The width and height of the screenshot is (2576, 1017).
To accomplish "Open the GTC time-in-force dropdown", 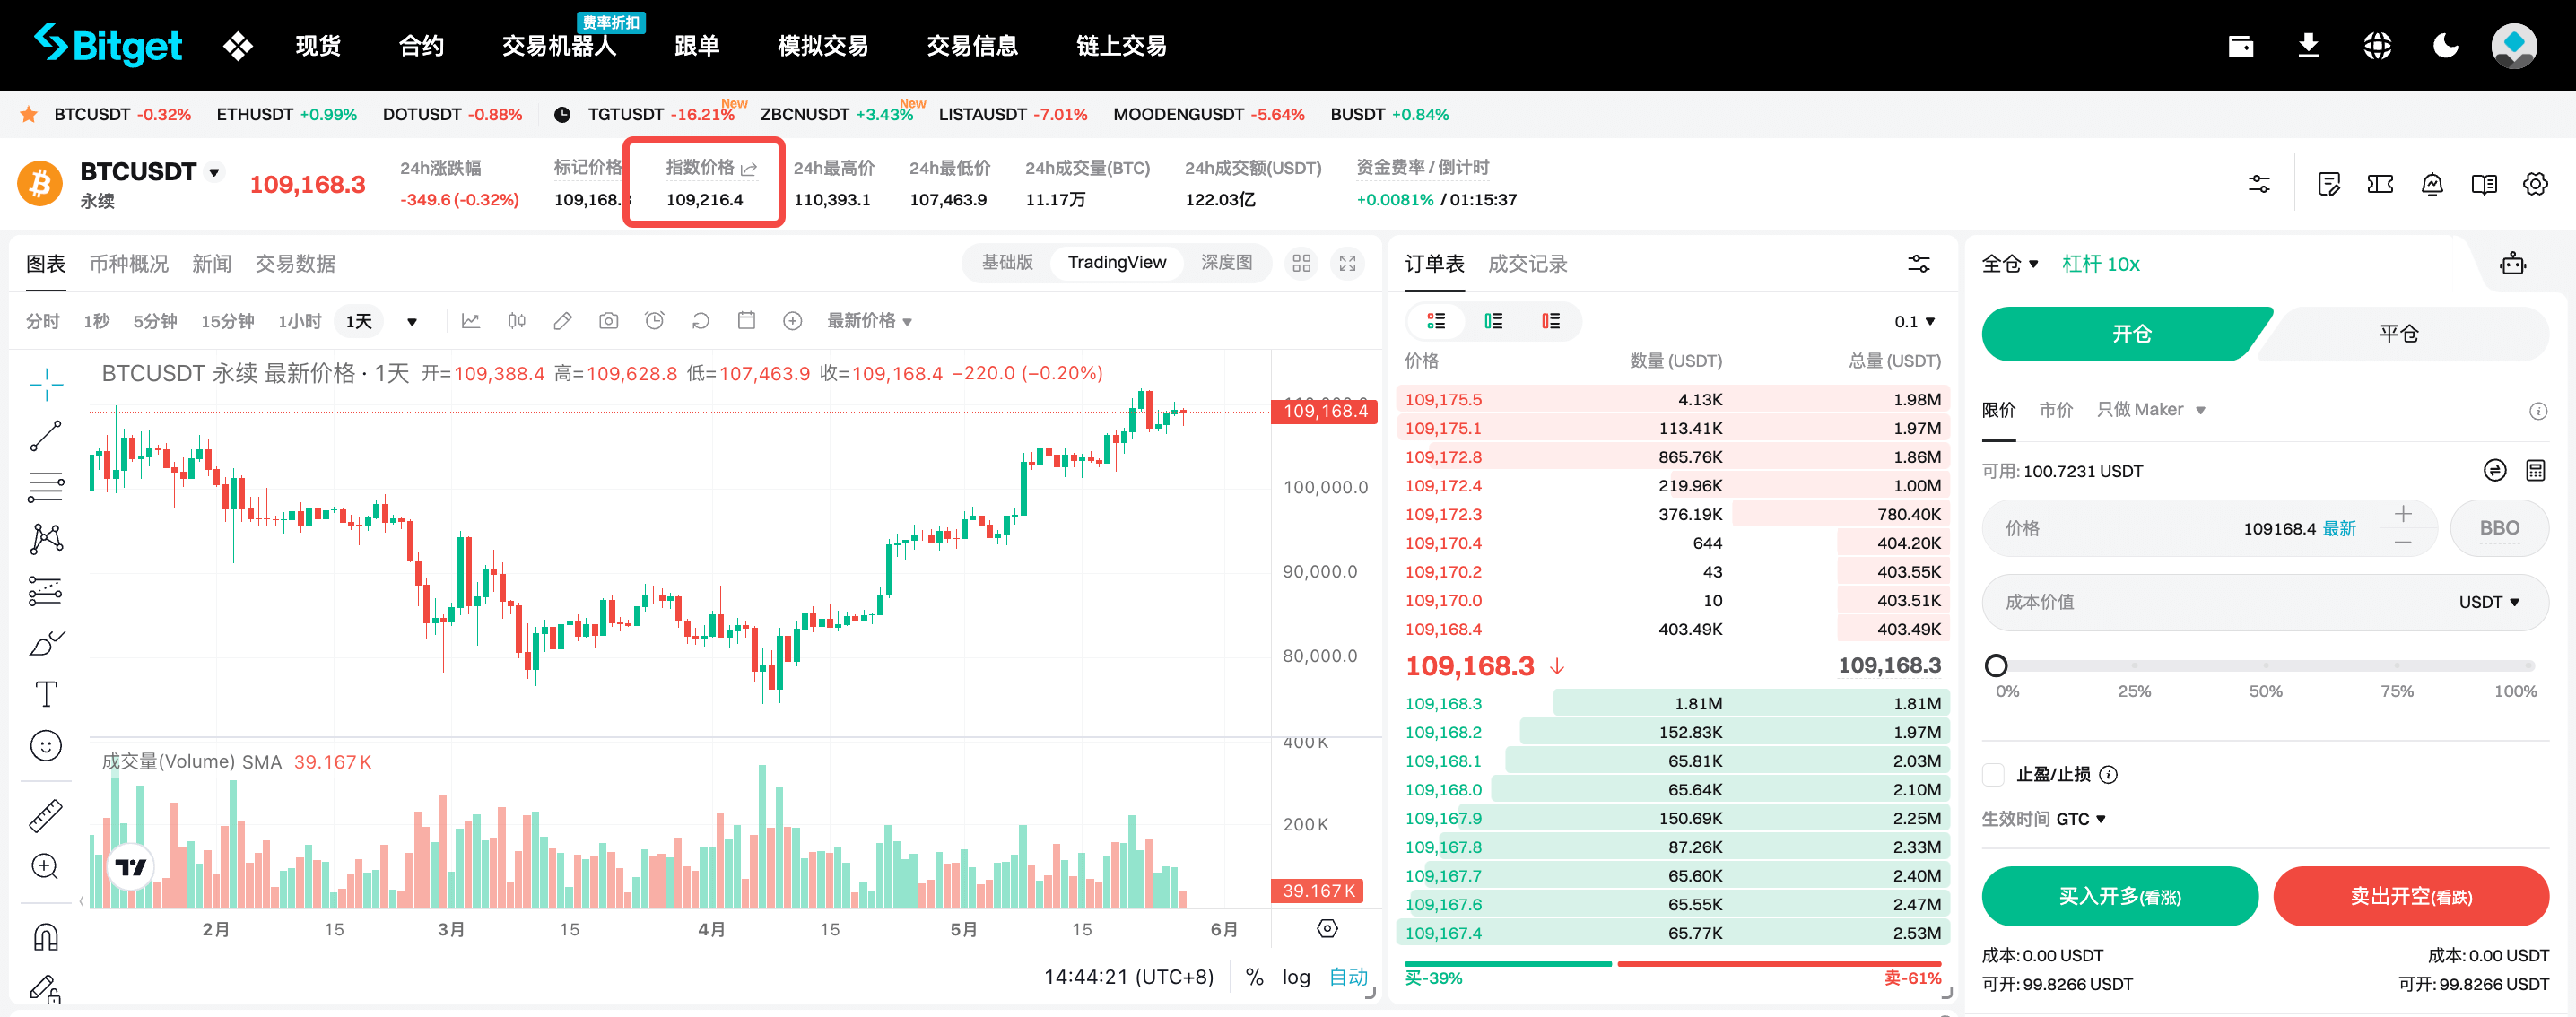I will click(2080, 819).
